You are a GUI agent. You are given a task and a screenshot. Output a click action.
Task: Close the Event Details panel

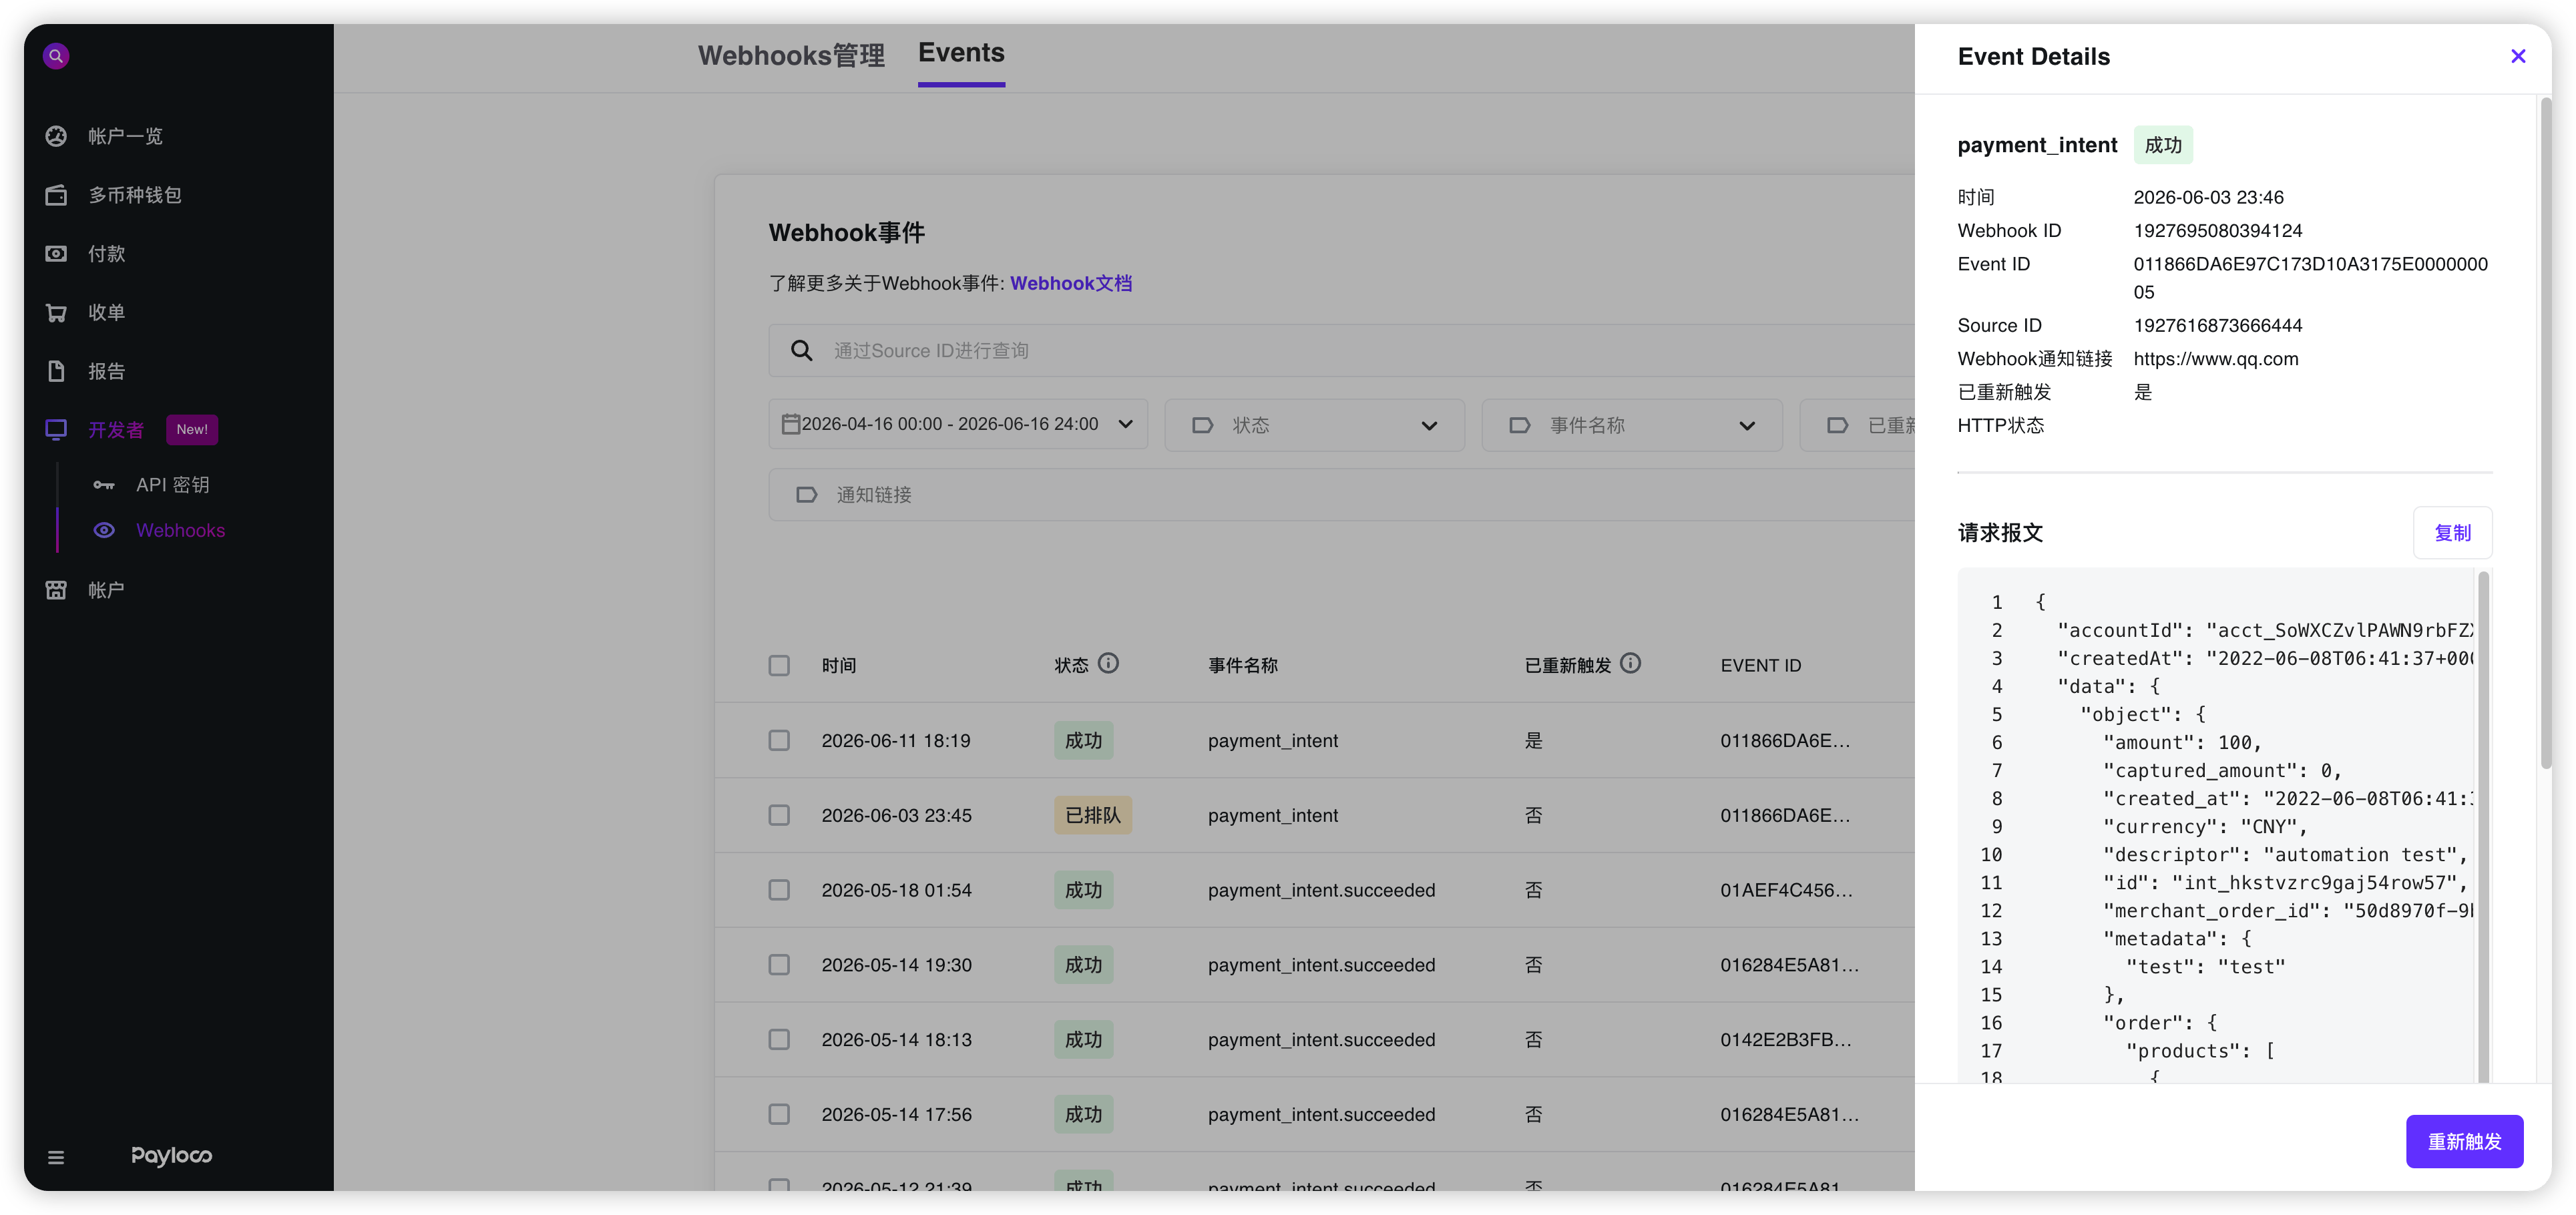2518,56
